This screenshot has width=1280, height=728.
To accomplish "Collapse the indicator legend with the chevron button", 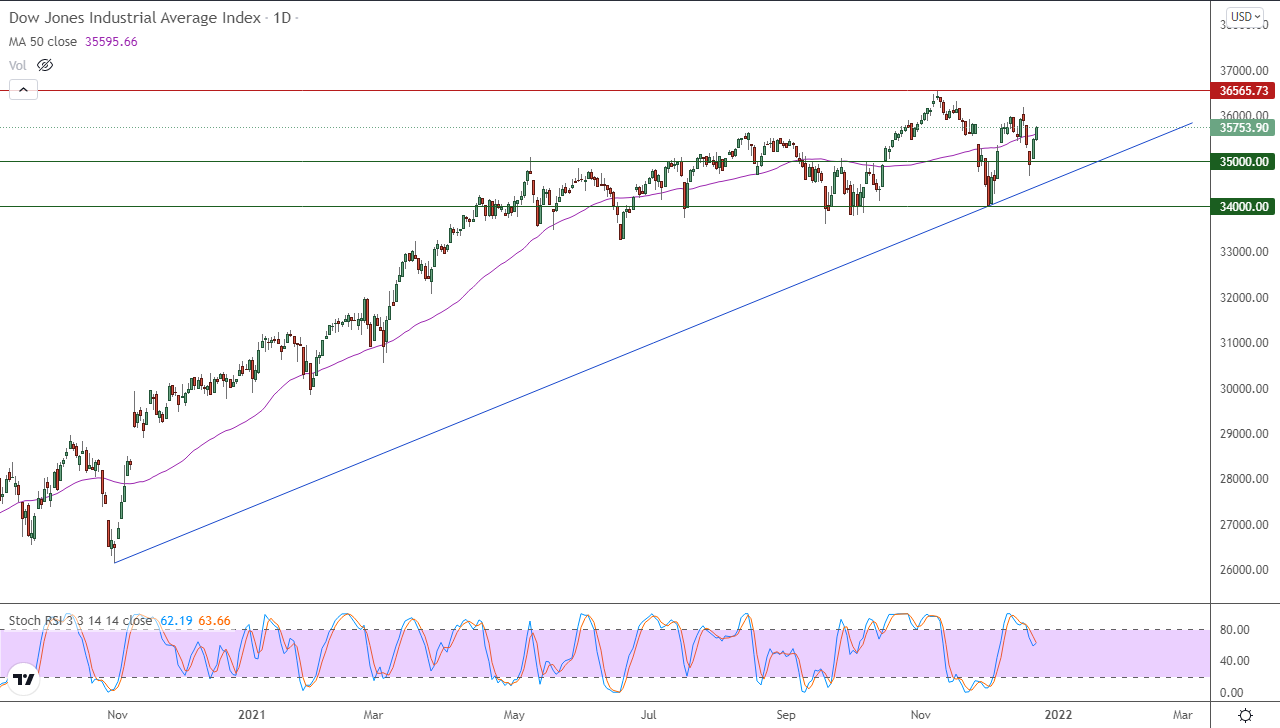I will [23, 89].
